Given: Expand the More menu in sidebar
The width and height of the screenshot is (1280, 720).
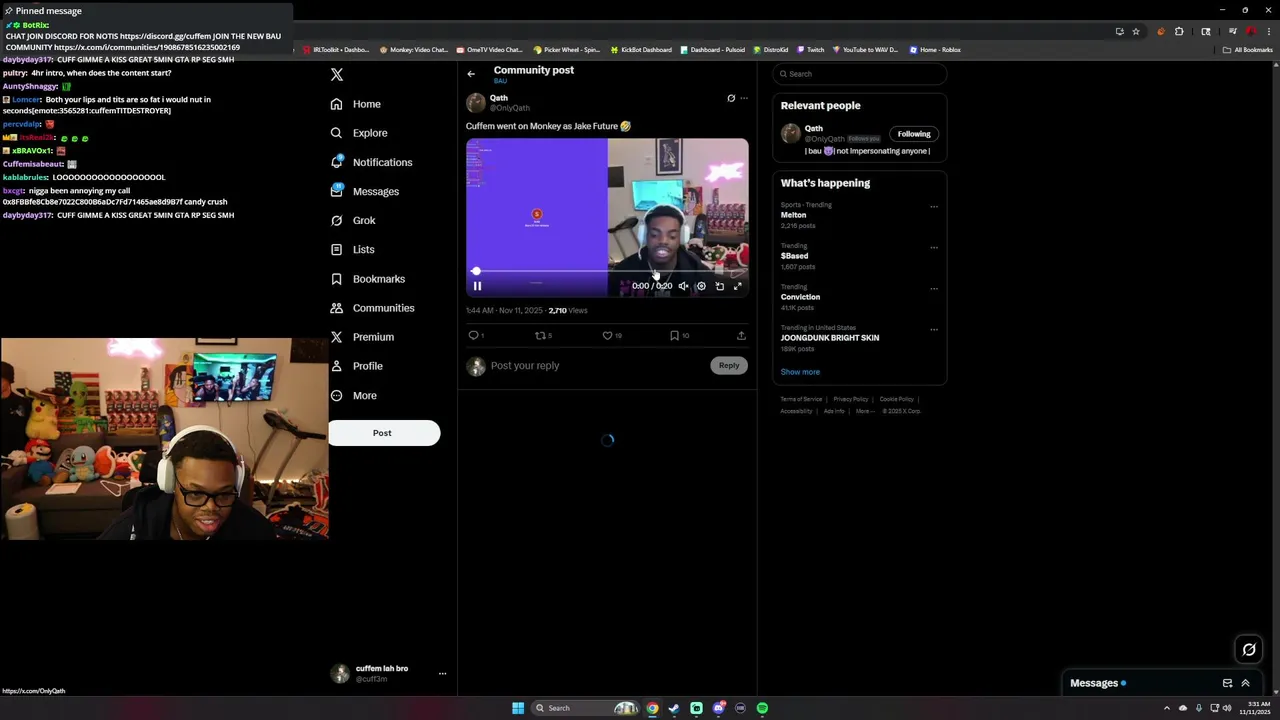Looking at the screenshot, I should [x=353, y=396].
